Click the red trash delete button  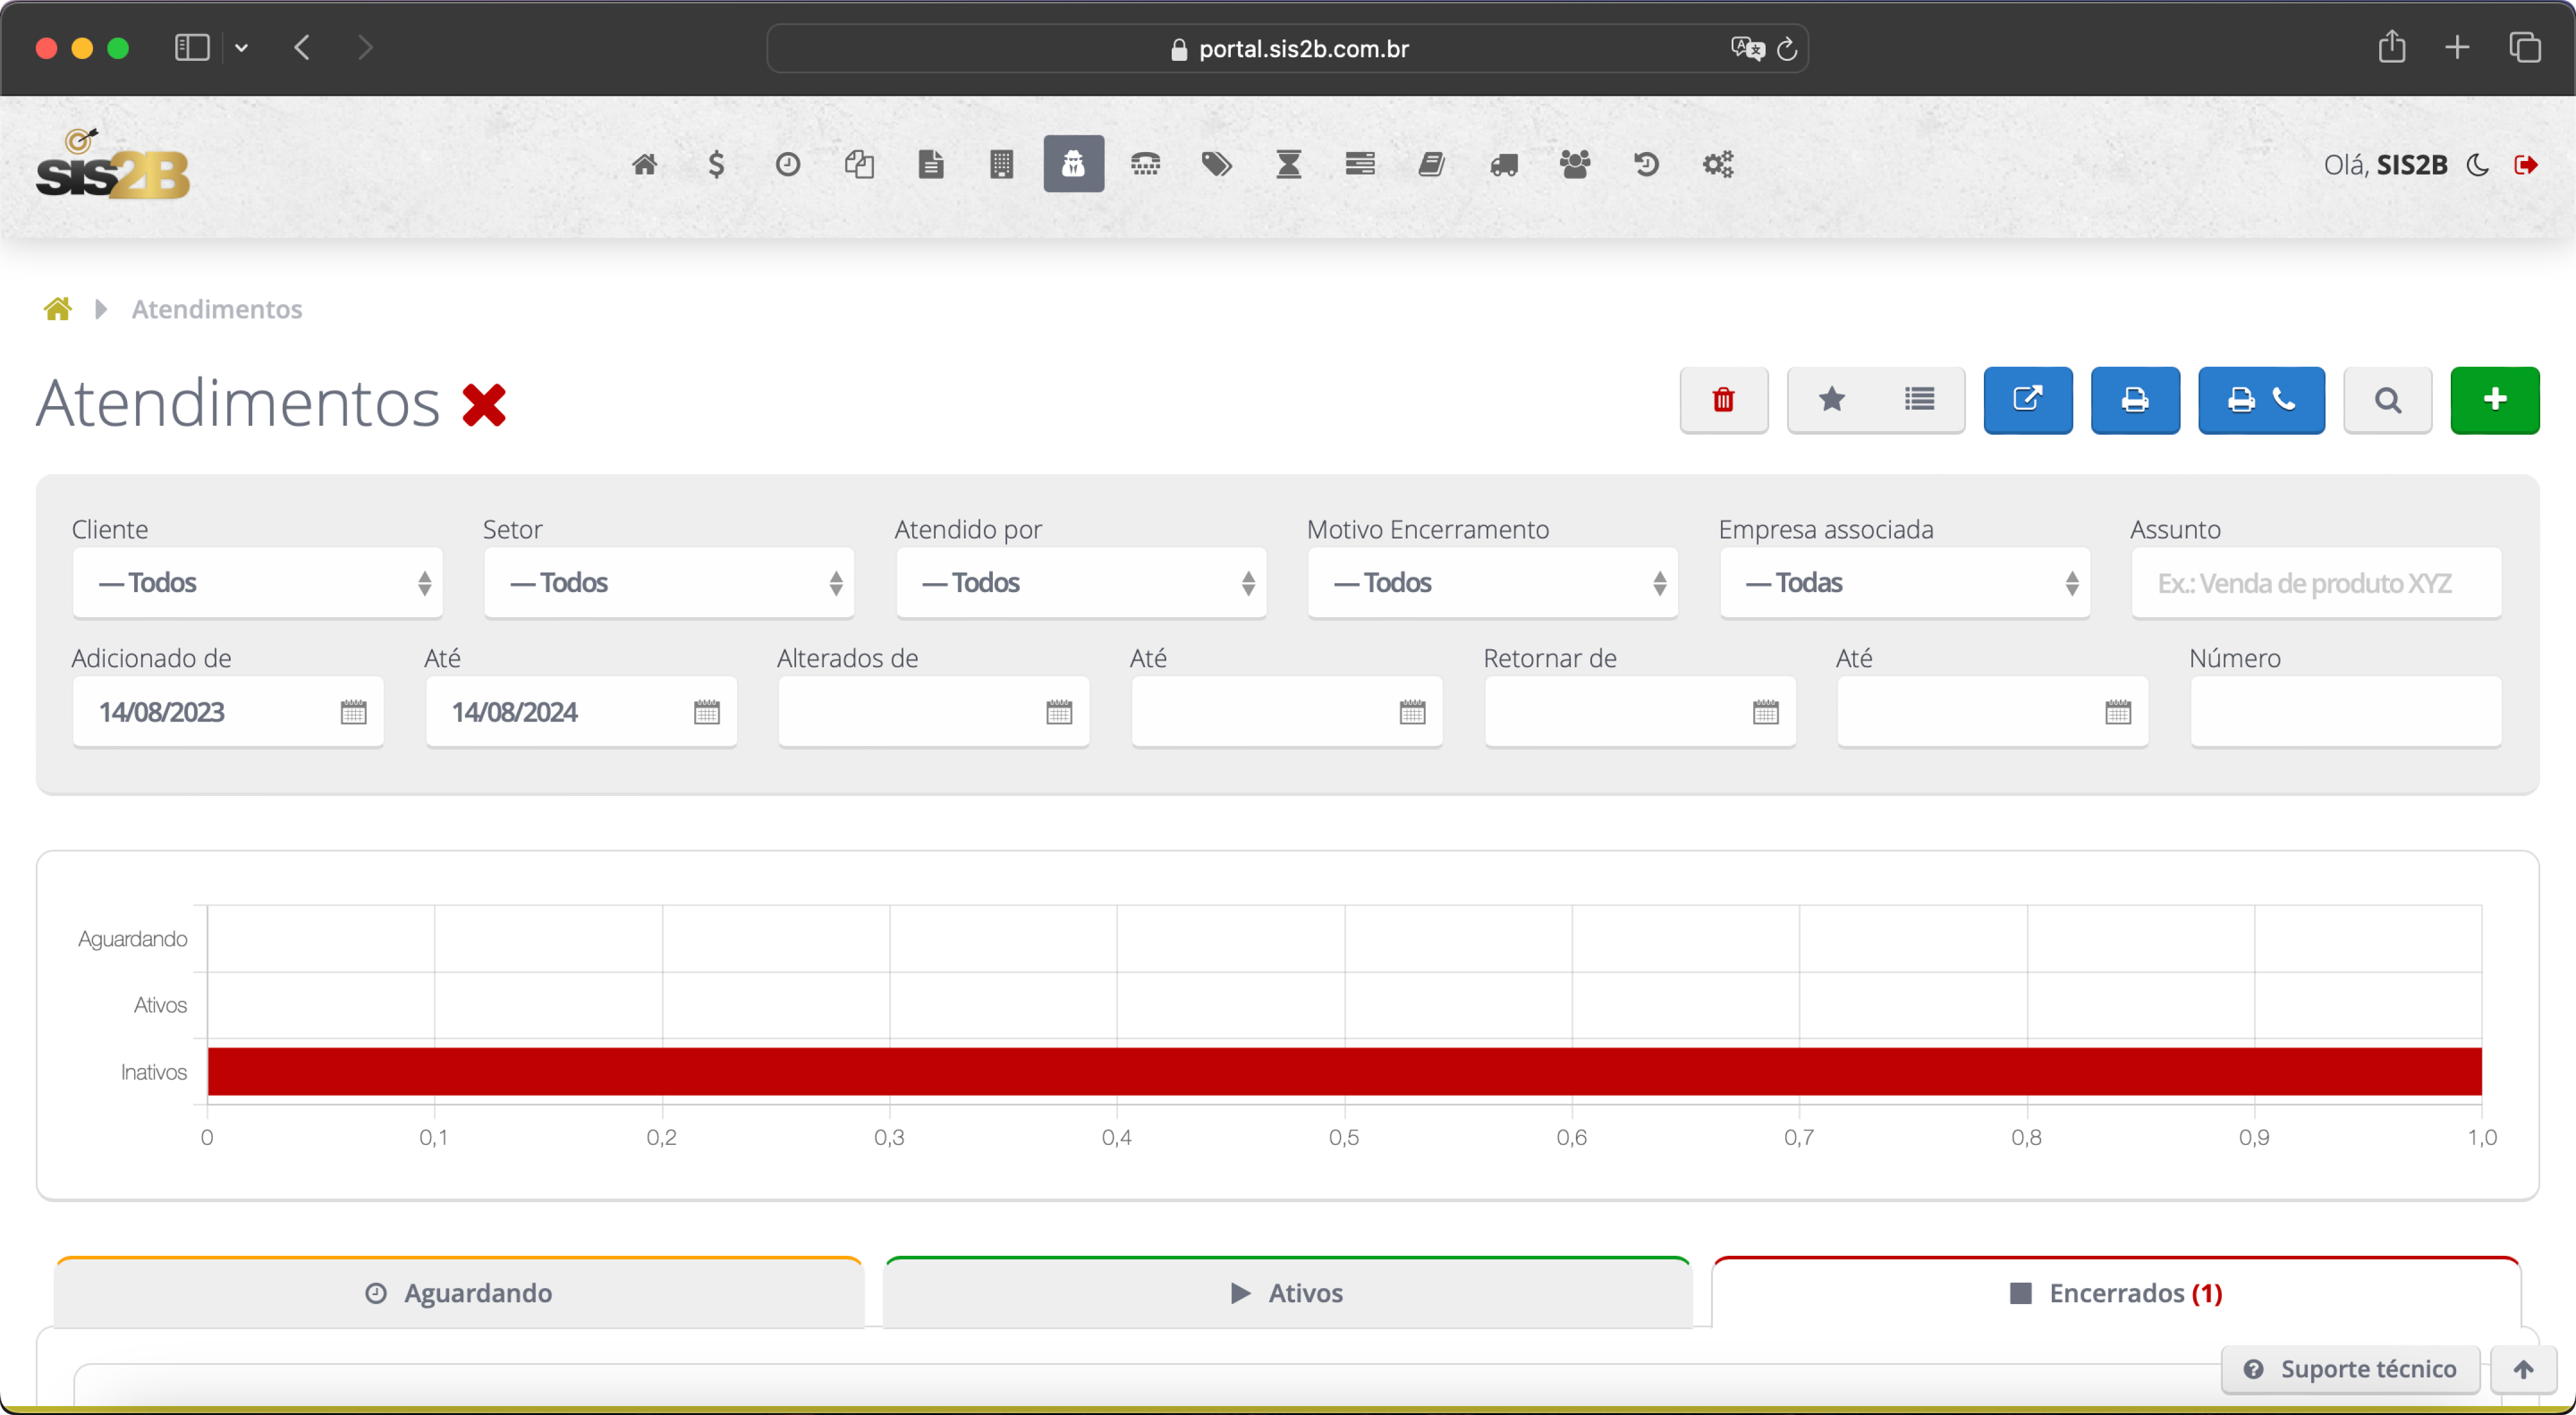point(1723,400)
